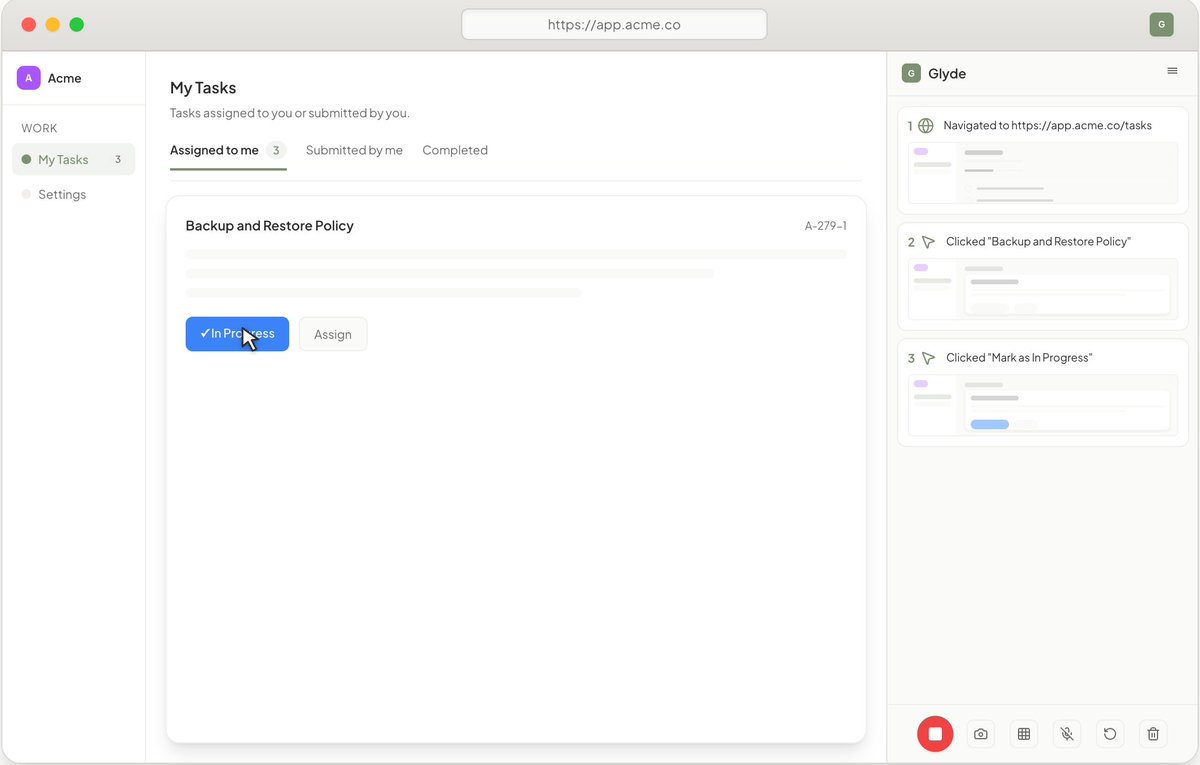Click the Acme workspace name

click(x=65, y=78)
